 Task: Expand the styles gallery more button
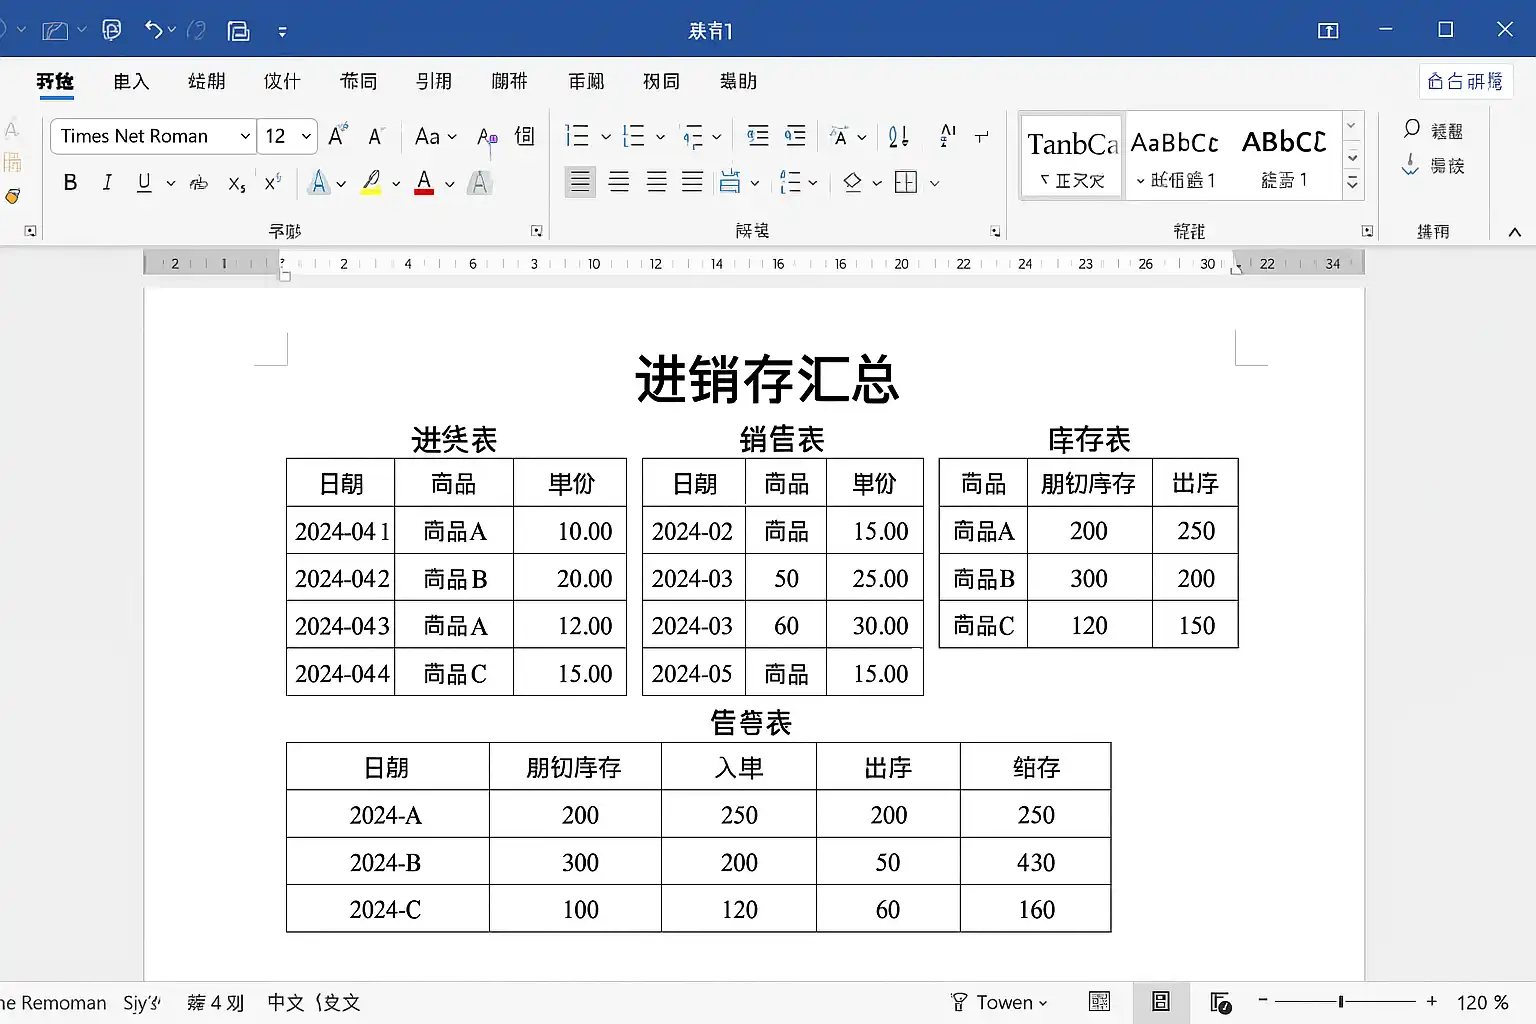(1352, 183)
